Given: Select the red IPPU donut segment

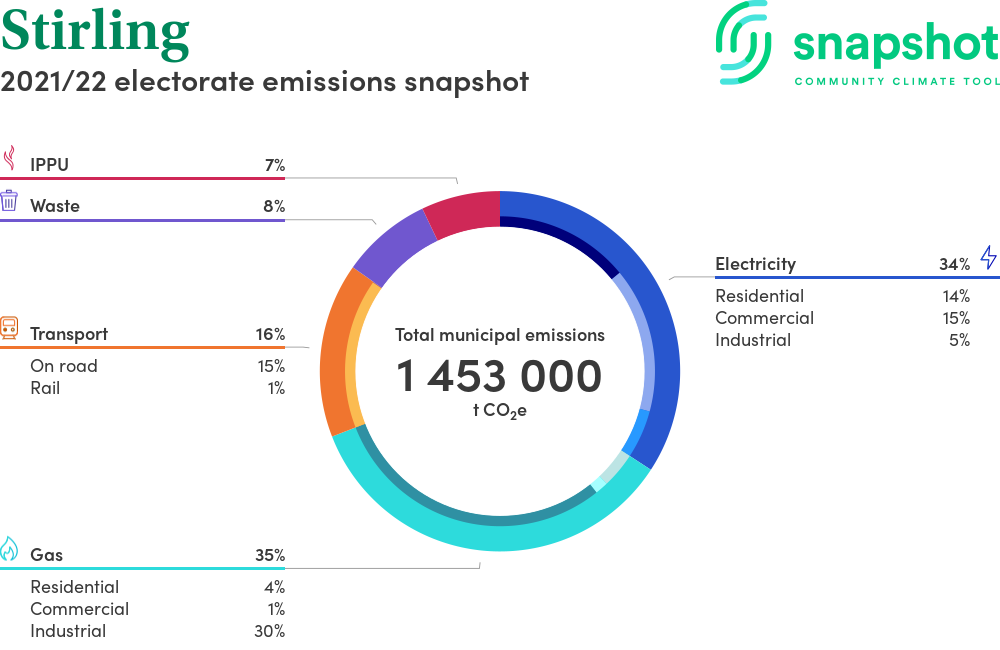Looking at the screenshot, I should point(461,211).
